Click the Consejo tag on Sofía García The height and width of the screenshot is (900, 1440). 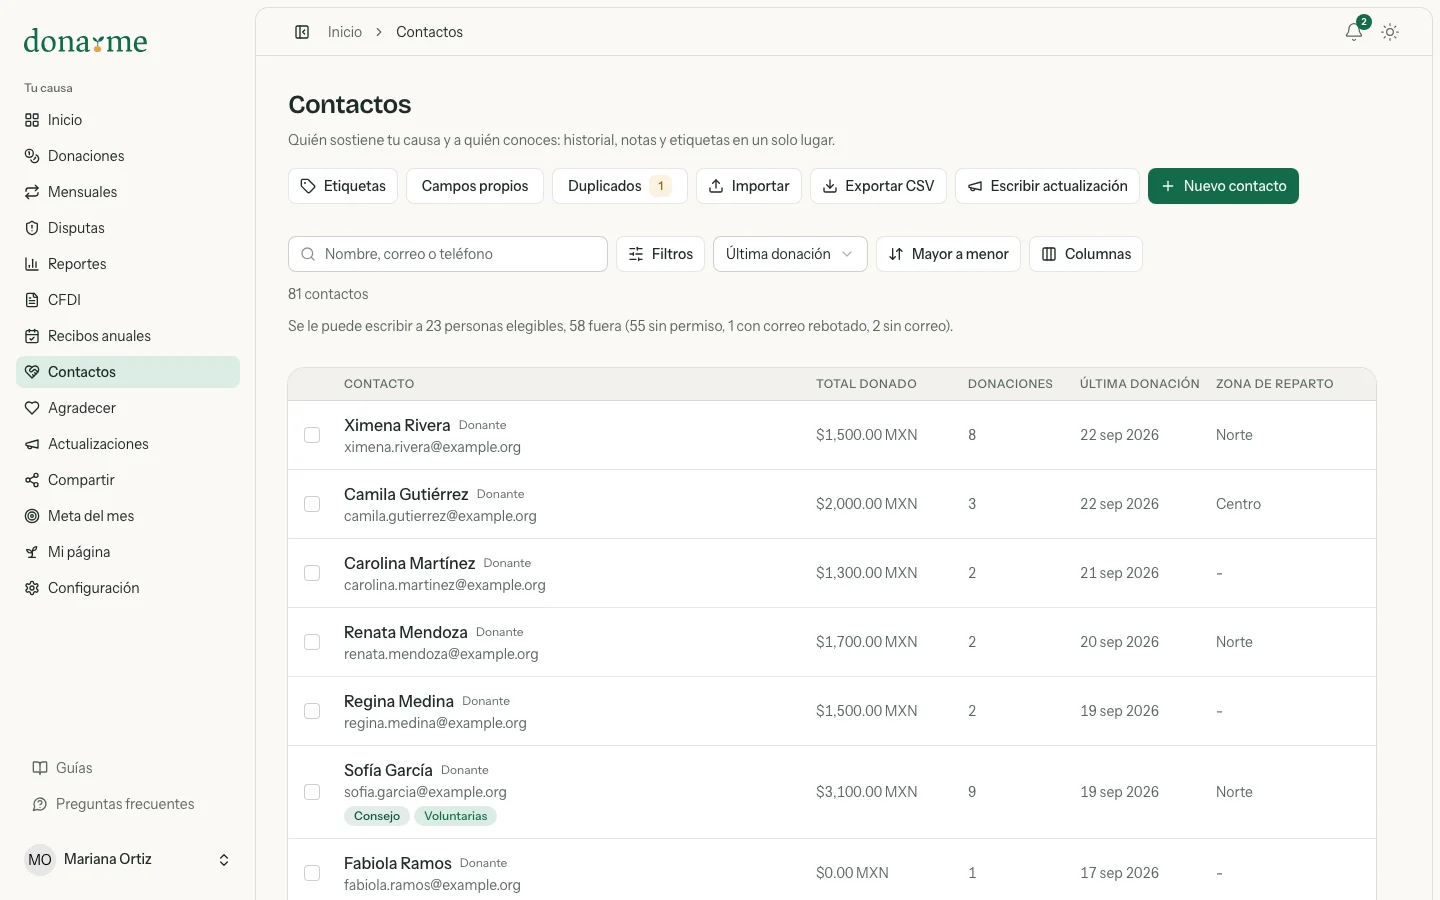[x=377, y=816]
